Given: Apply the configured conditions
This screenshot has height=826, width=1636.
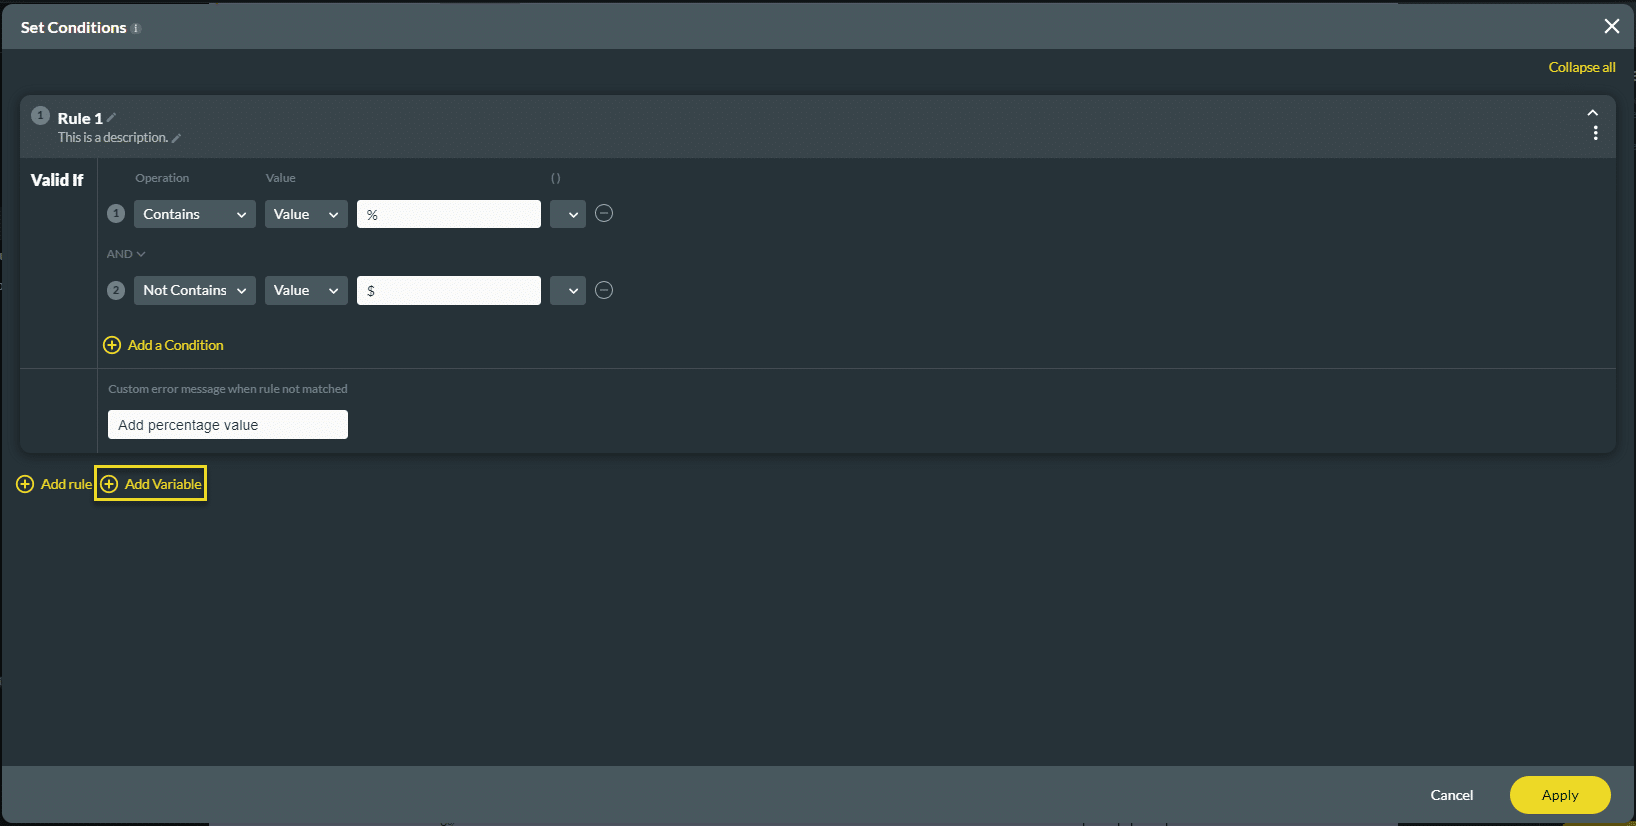Looking at the screenshot, I should point(1559,795).
